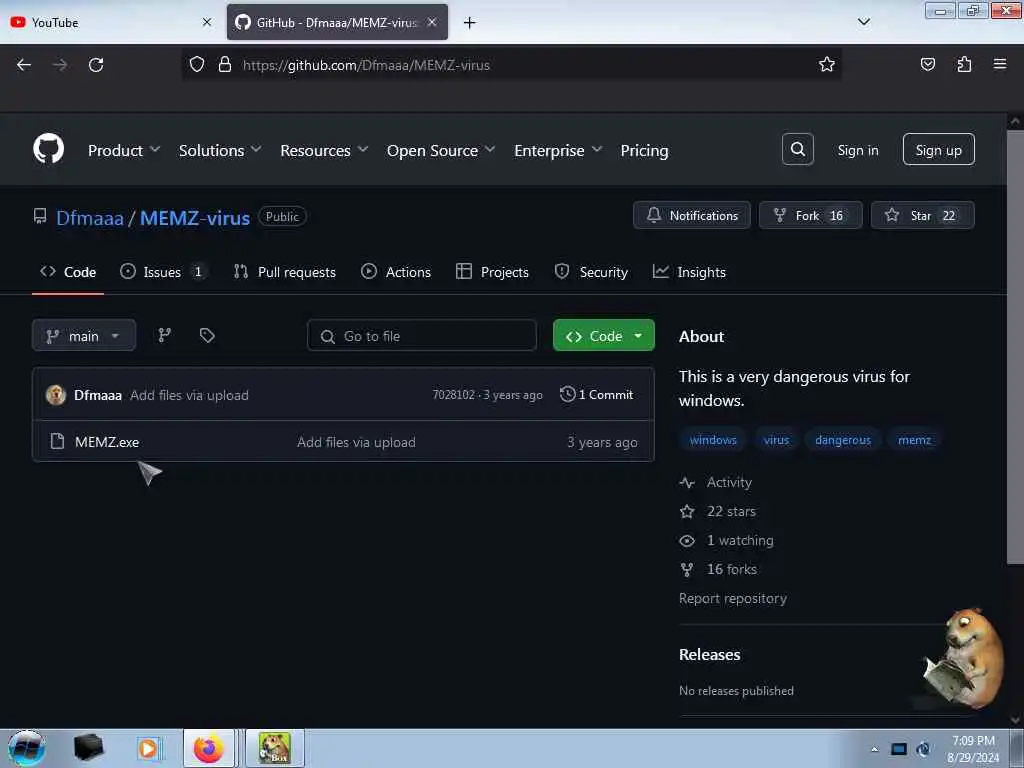Open the Actions tab
The height and width of the screenshot is (768, 1024).
396,272
